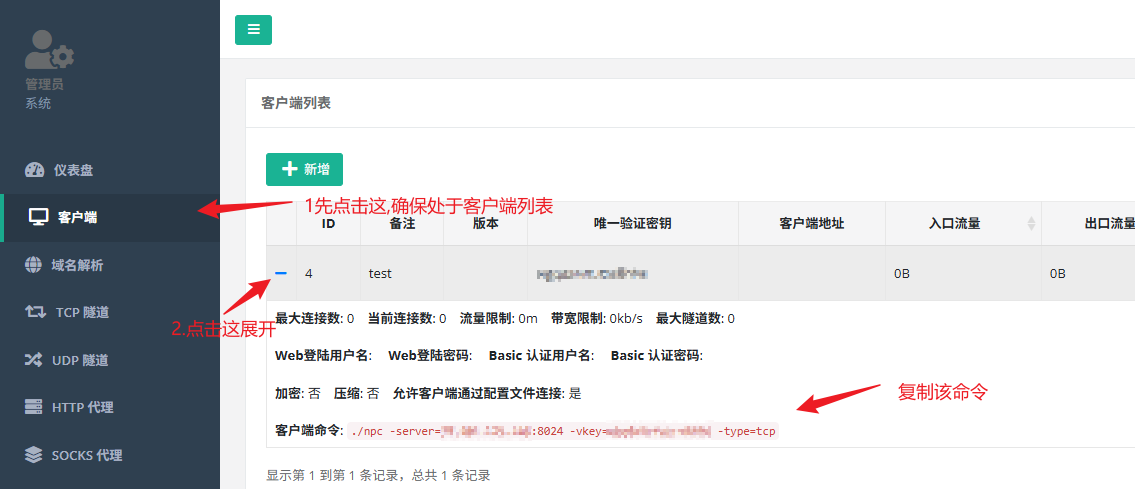Click the Web登陆密码 label
Image resolution: width=1135 pixels, height=489 pixels.
[x=430, y=356]
